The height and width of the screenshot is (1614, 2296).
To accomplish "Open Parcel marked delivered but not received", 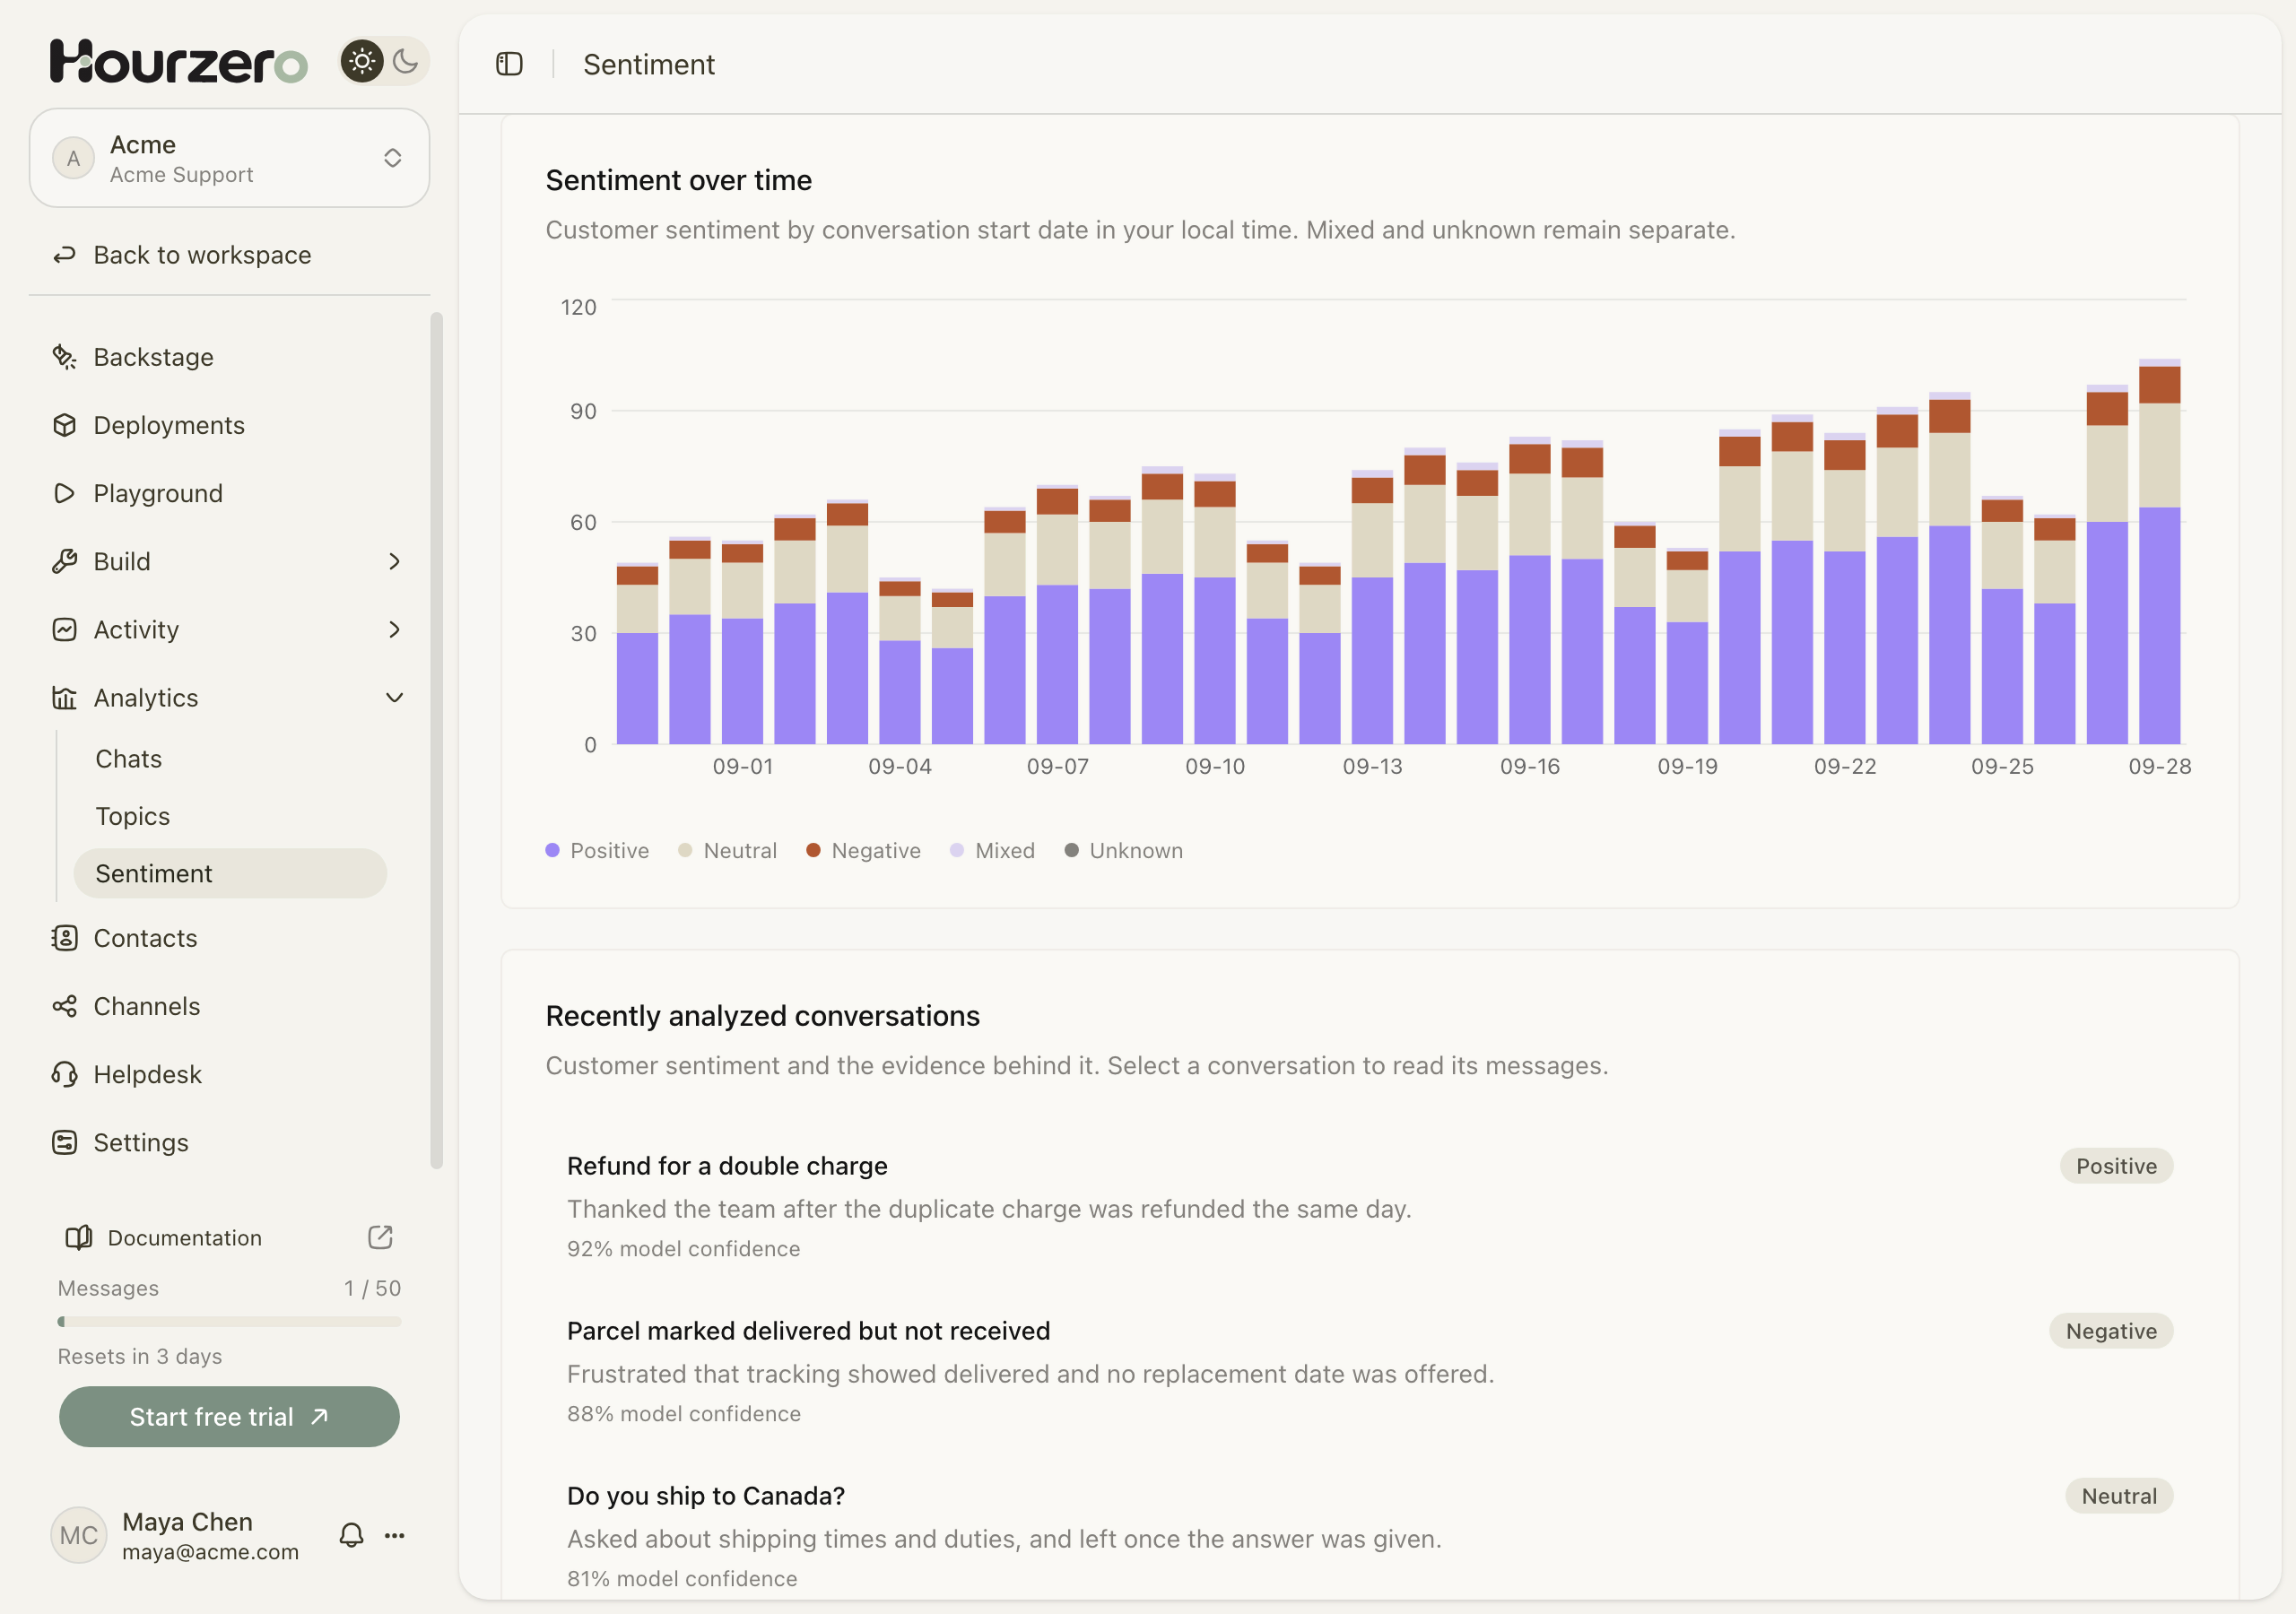I will (1369, 1371).
